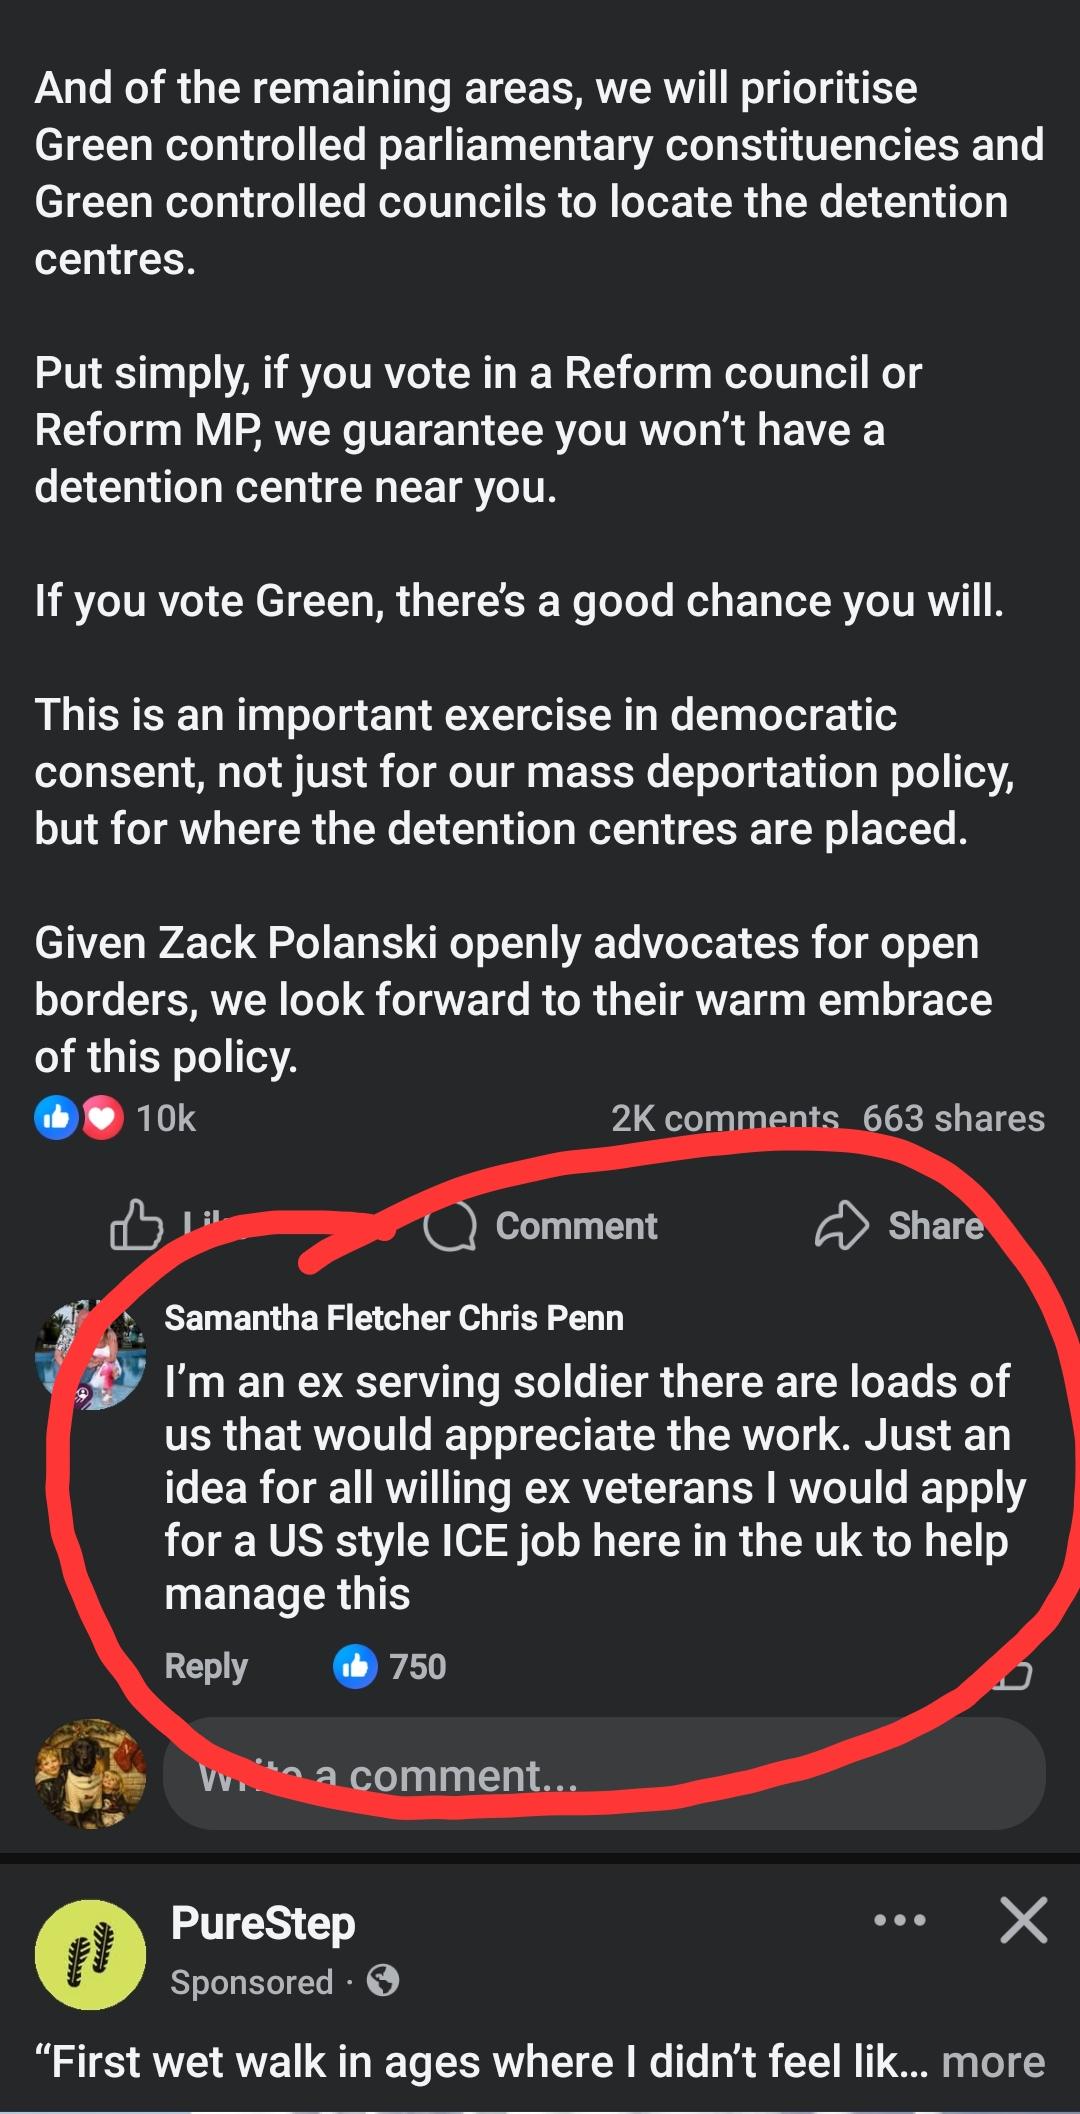Show who reacted via the 10k count
Viewport: 1080px width, 2114px height.
[166, 1118]
